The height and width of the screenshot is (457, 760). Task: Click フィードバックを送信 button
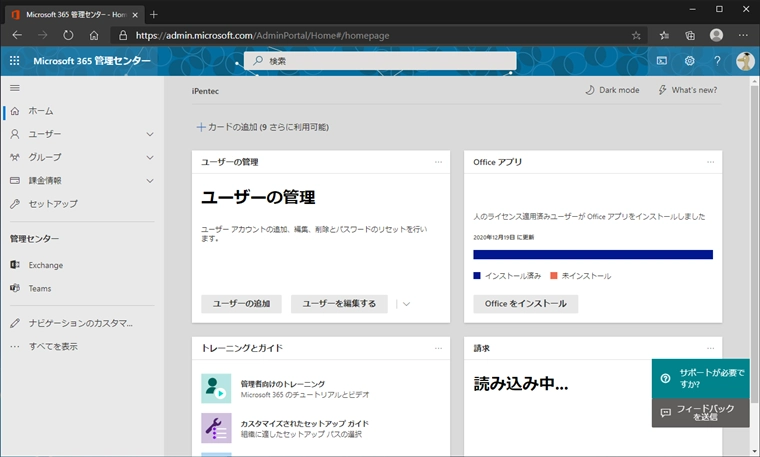tap(701, 413)
